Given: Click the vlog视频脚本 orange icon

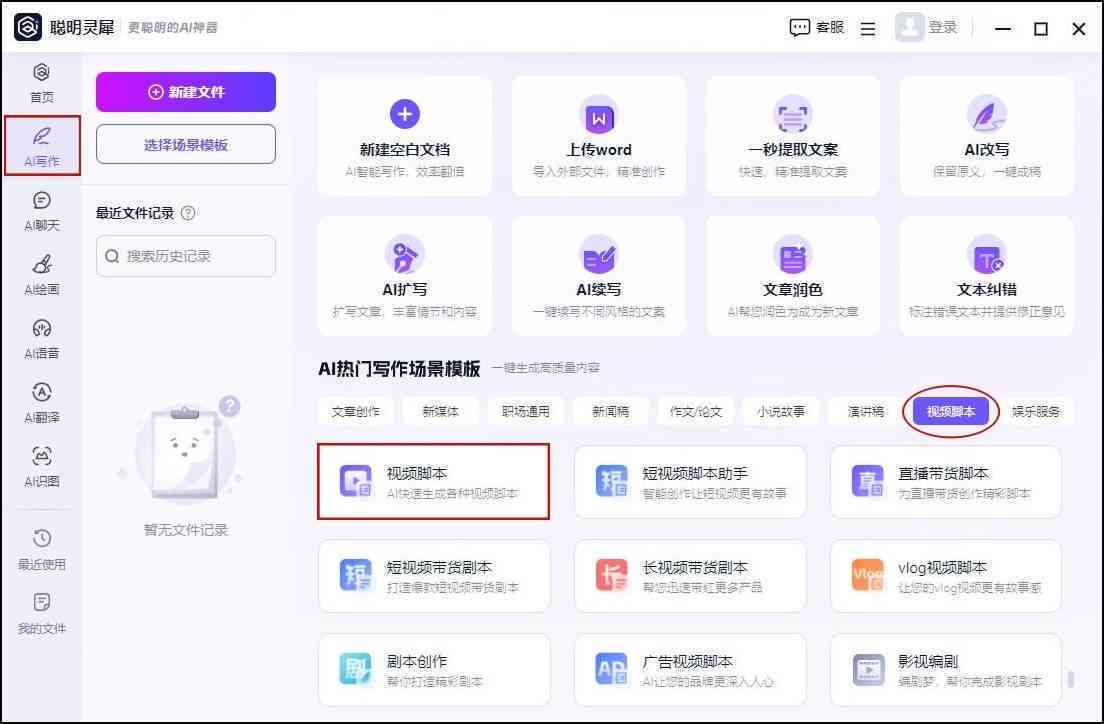Looking at the screenshot, I should tap(867, 575).
